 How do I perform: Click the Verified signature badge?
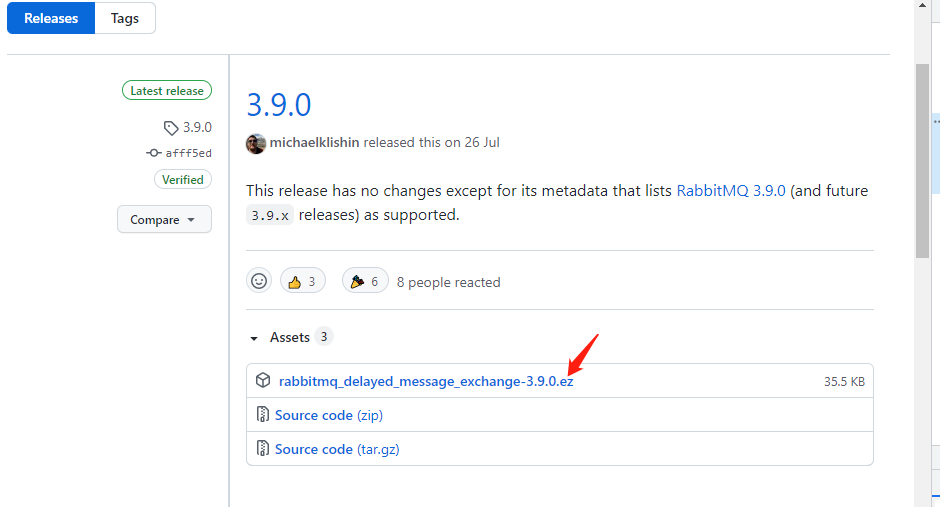(x=183, y=180)
